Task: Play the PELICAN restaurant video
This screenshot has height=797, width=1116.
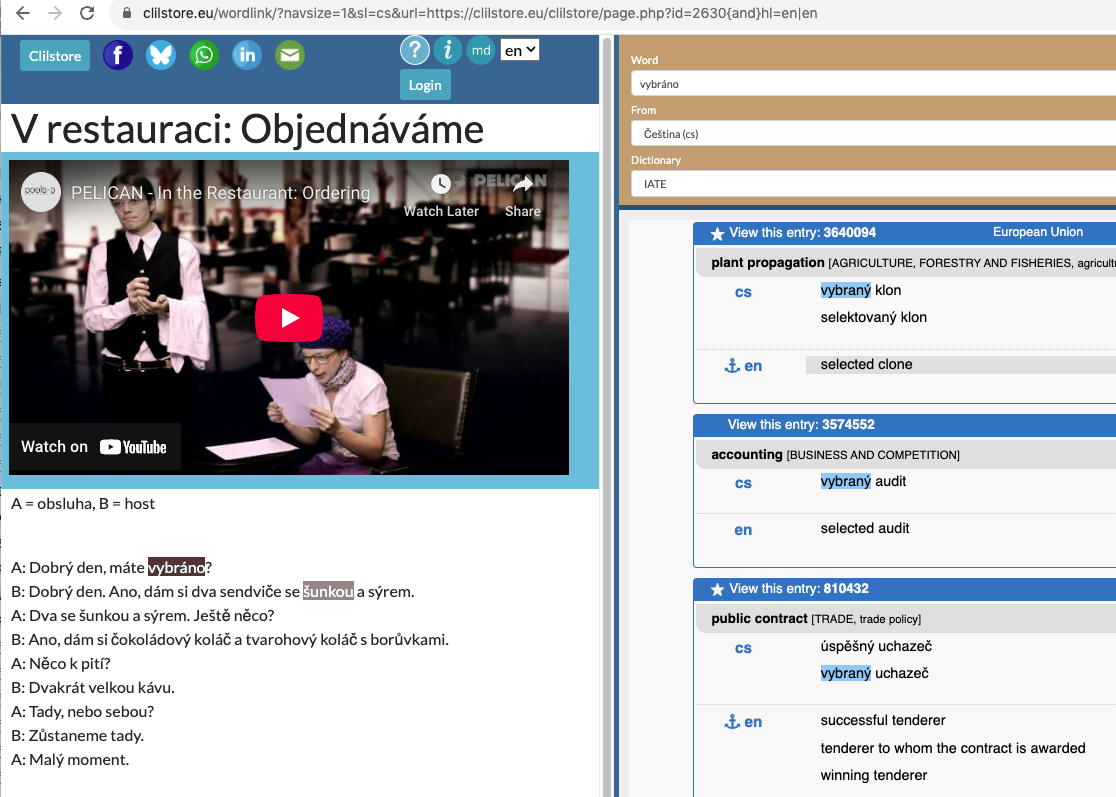Action: coord(289,318)
